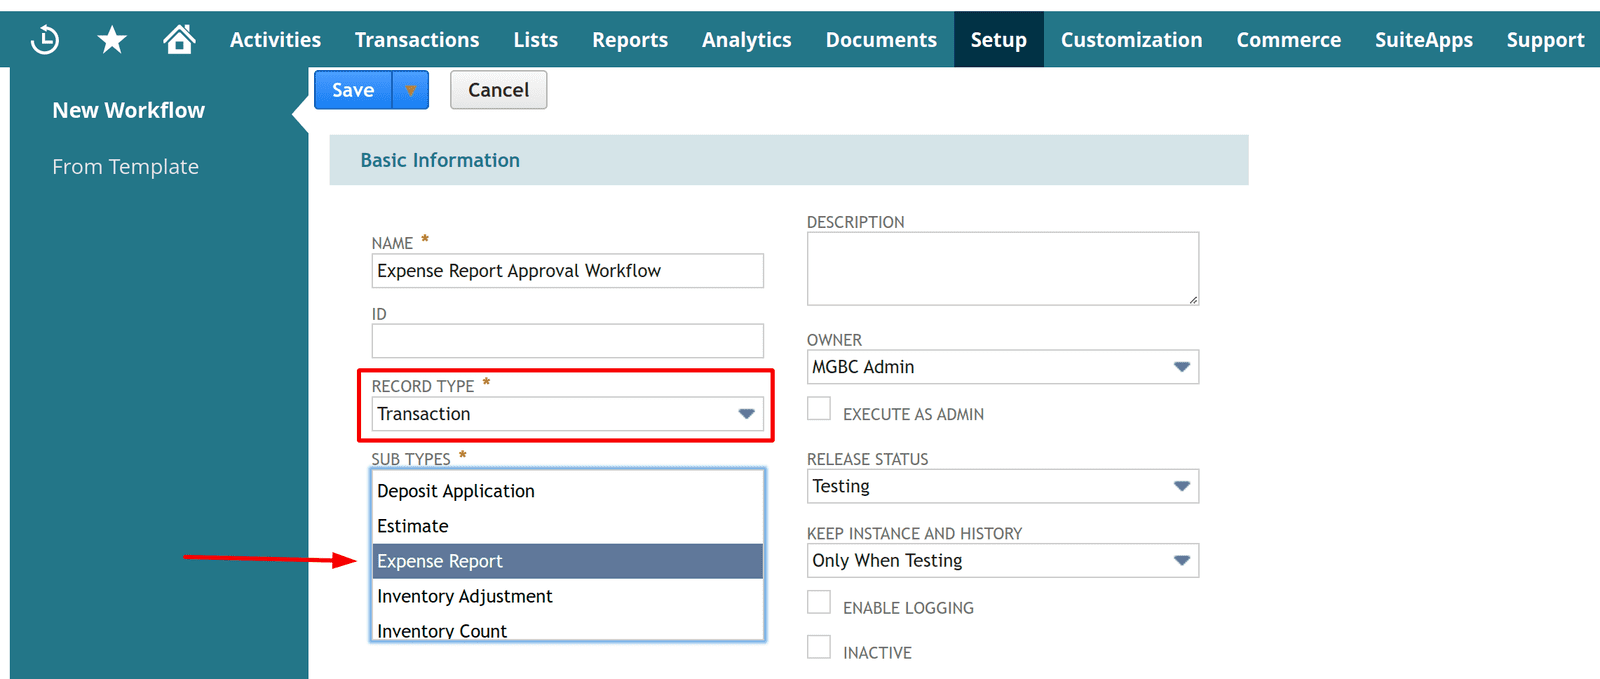This screenshot has width=1600, height=679.
Task: Open the Lists menu
Action: [536, 40]
